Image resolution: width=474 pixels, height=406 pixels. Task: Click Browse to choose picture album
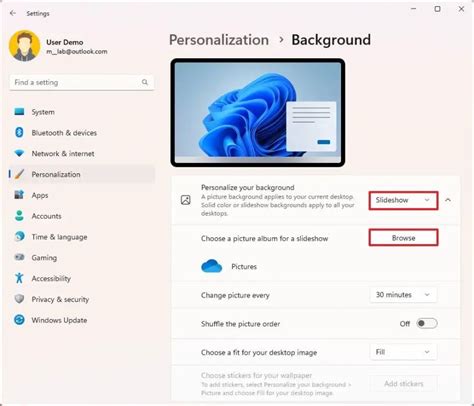(403, 238)
